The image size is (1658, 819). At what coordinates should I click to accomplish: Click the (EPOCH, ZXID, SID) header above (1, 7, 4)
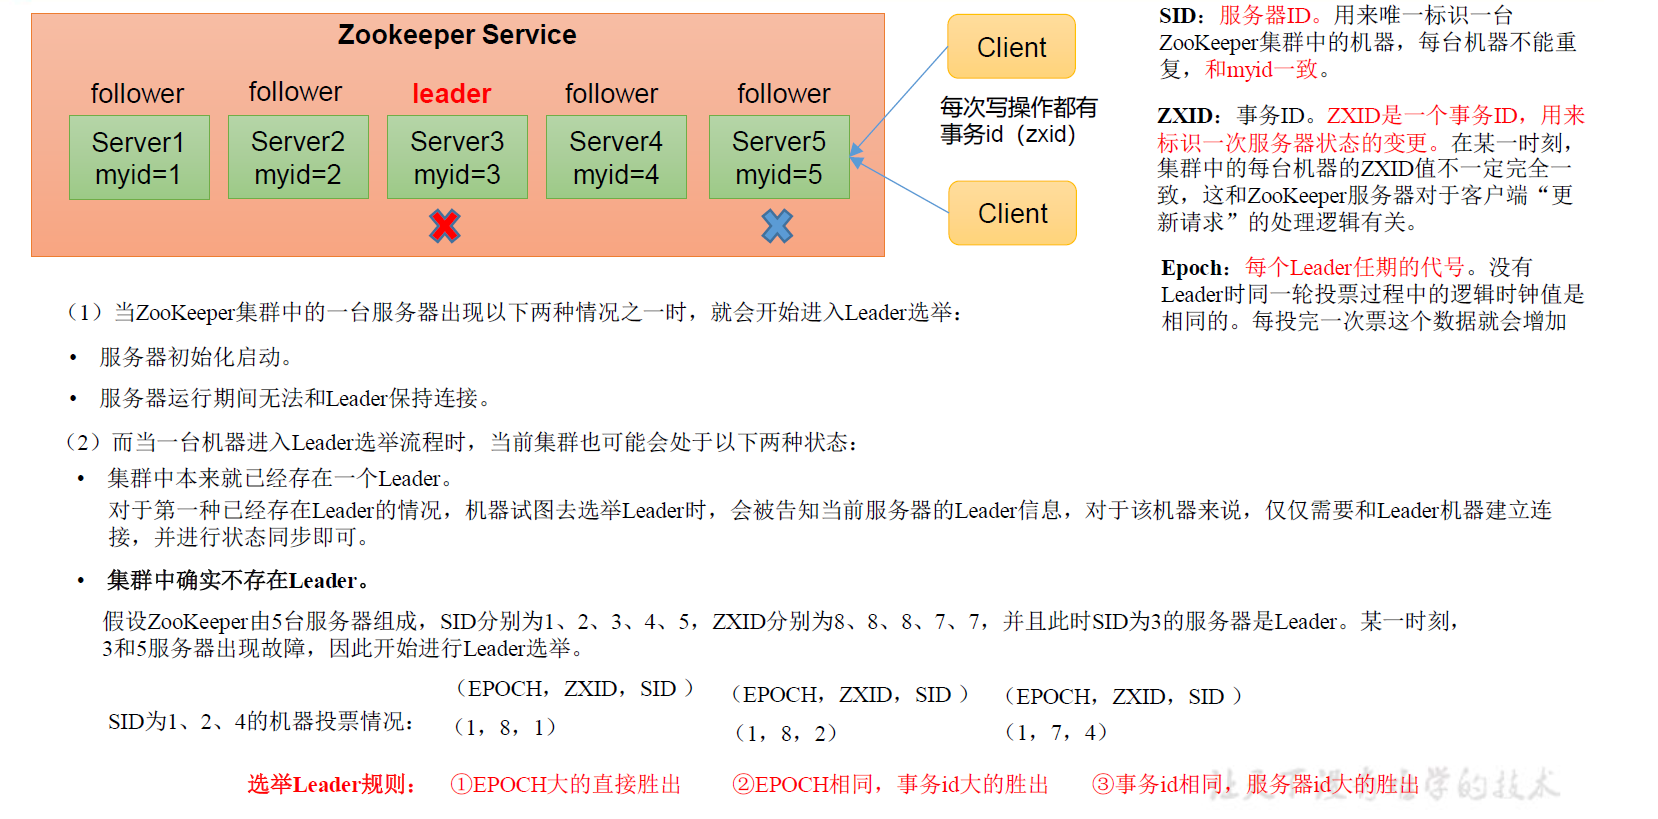tap(1123, 697)
